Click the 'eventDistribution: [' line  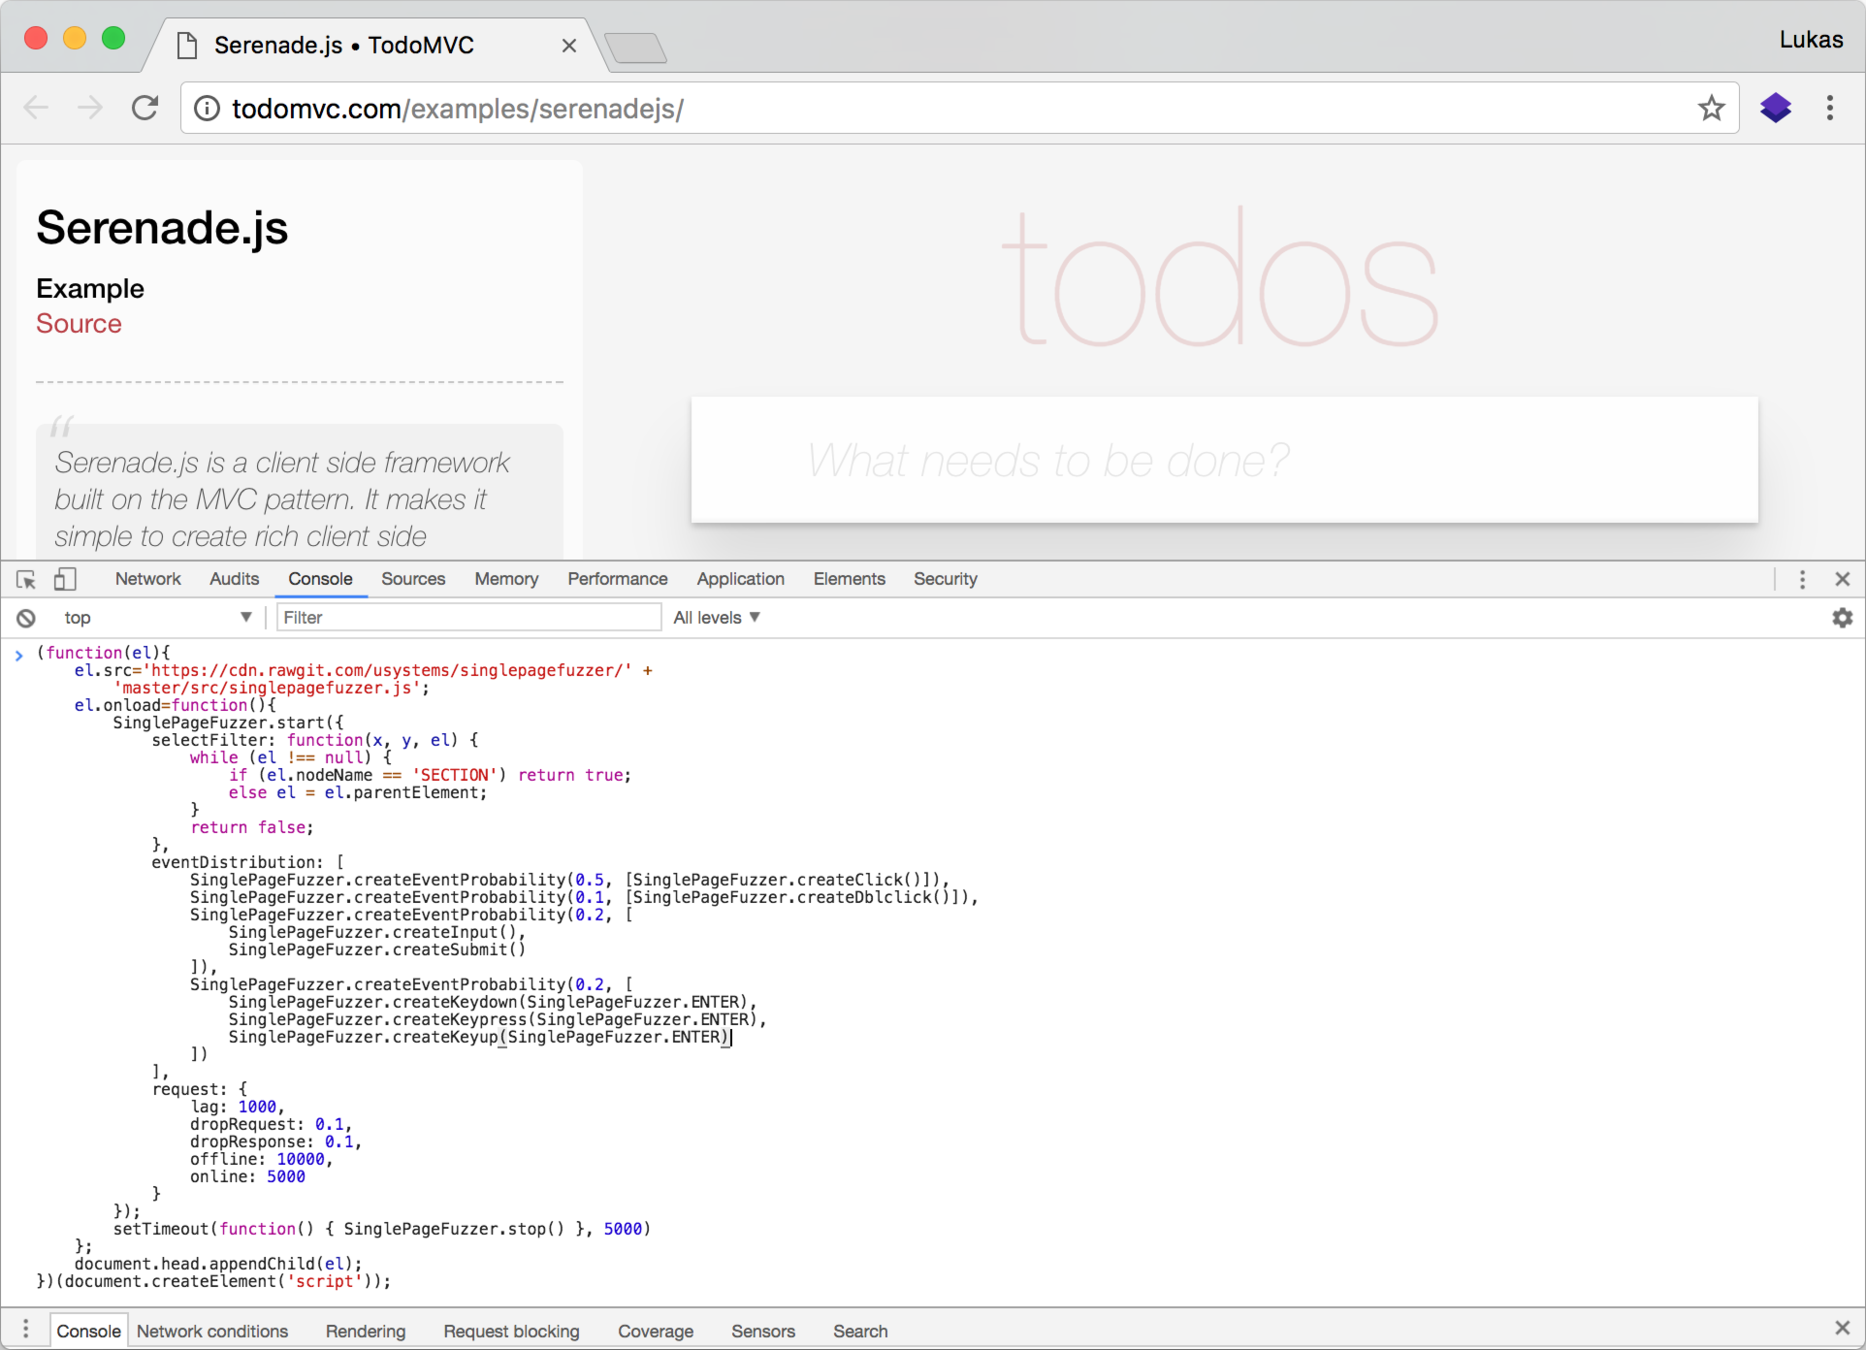[x=248, y=862]
